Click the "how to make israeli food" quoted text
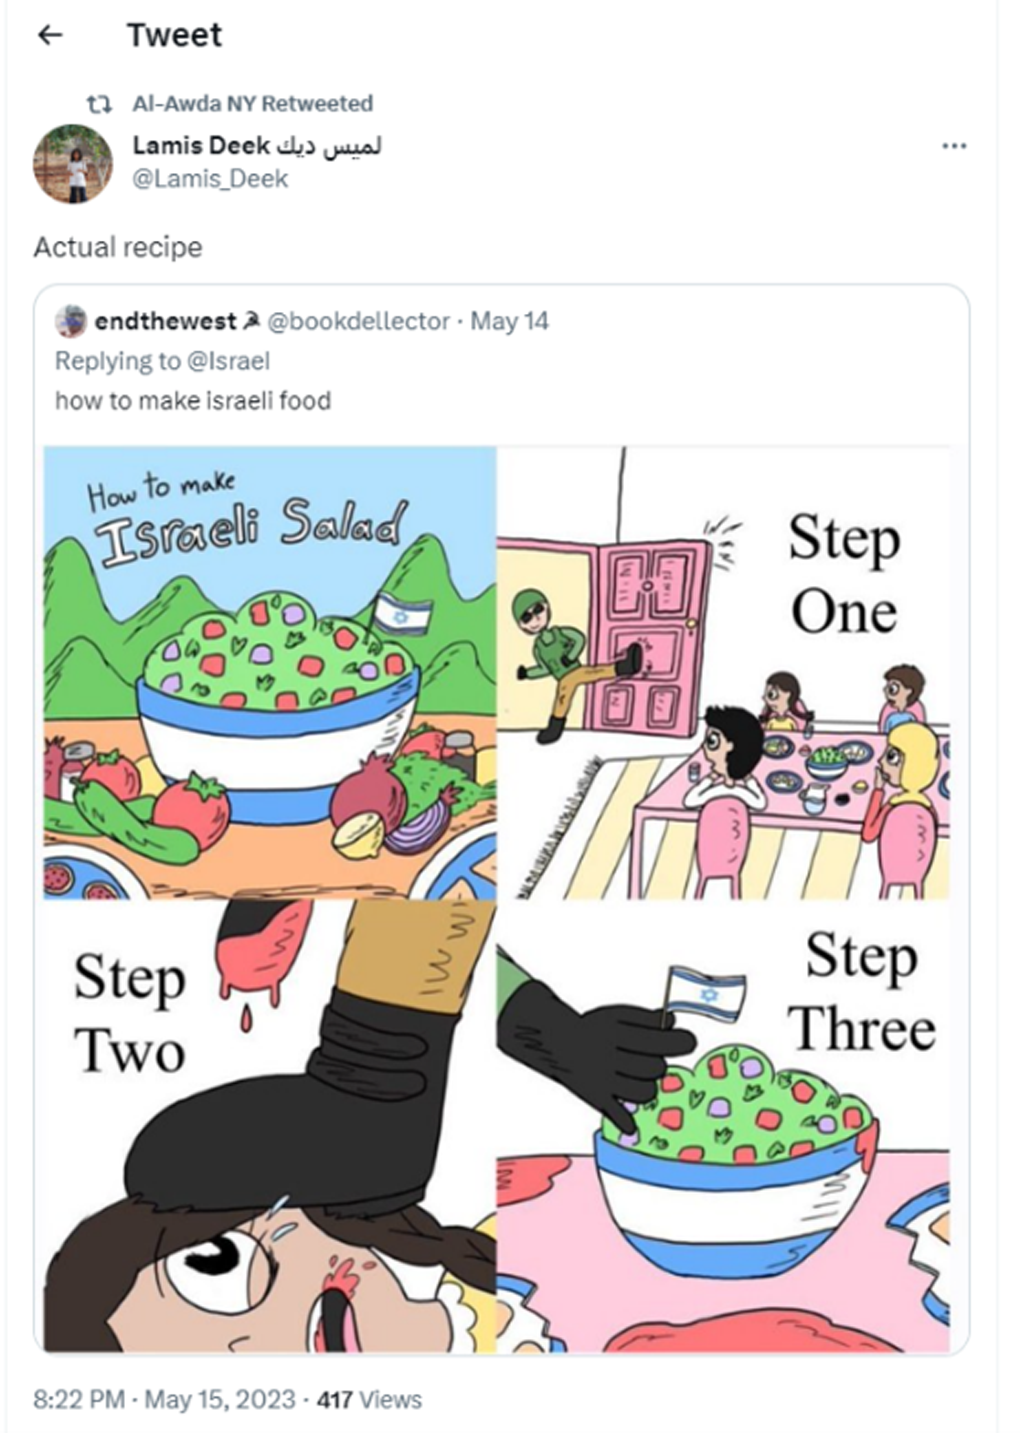The image size is (1020, 1433). pyautogui.click(x=192, y=401)
